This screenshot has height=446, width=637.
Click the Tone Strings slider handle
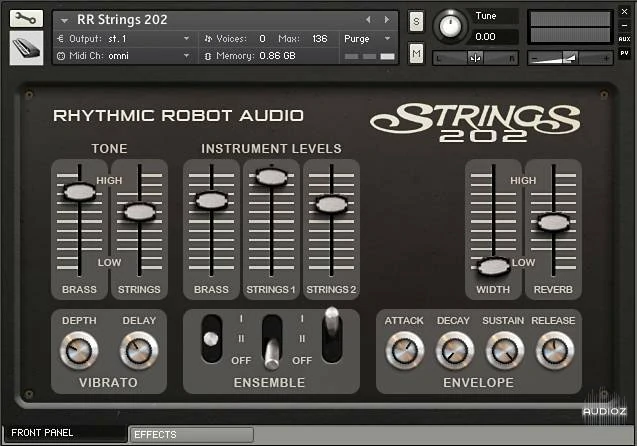139,212
